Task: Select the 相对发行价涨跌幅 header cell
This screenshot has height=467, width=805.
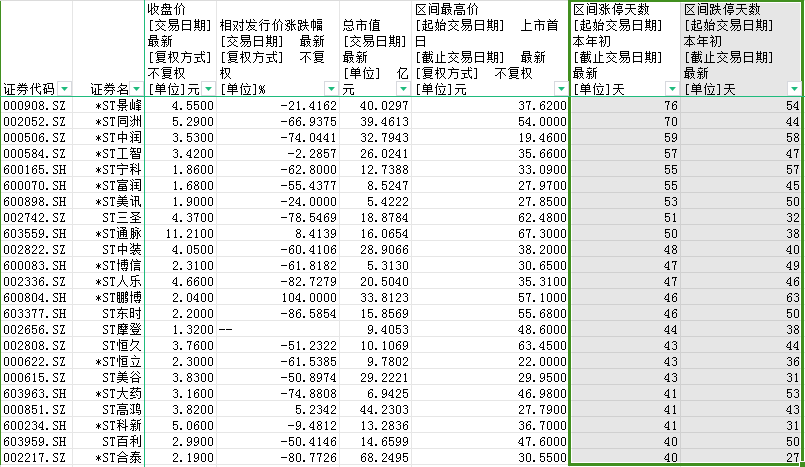Action: pos(278,49)
